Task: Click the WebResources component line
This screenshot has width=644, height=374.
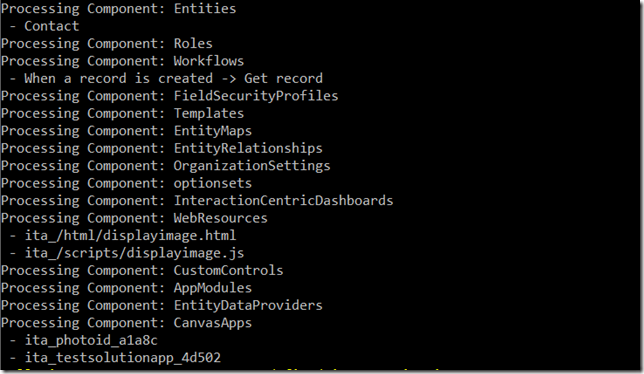Action: tap(134, 218)
